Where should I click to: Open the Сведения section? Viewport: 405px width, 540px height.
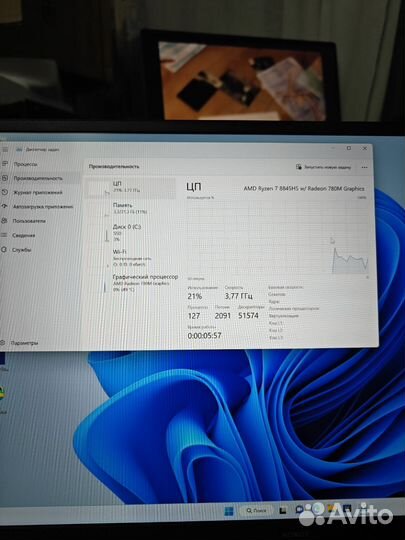[x=23, y=236]
